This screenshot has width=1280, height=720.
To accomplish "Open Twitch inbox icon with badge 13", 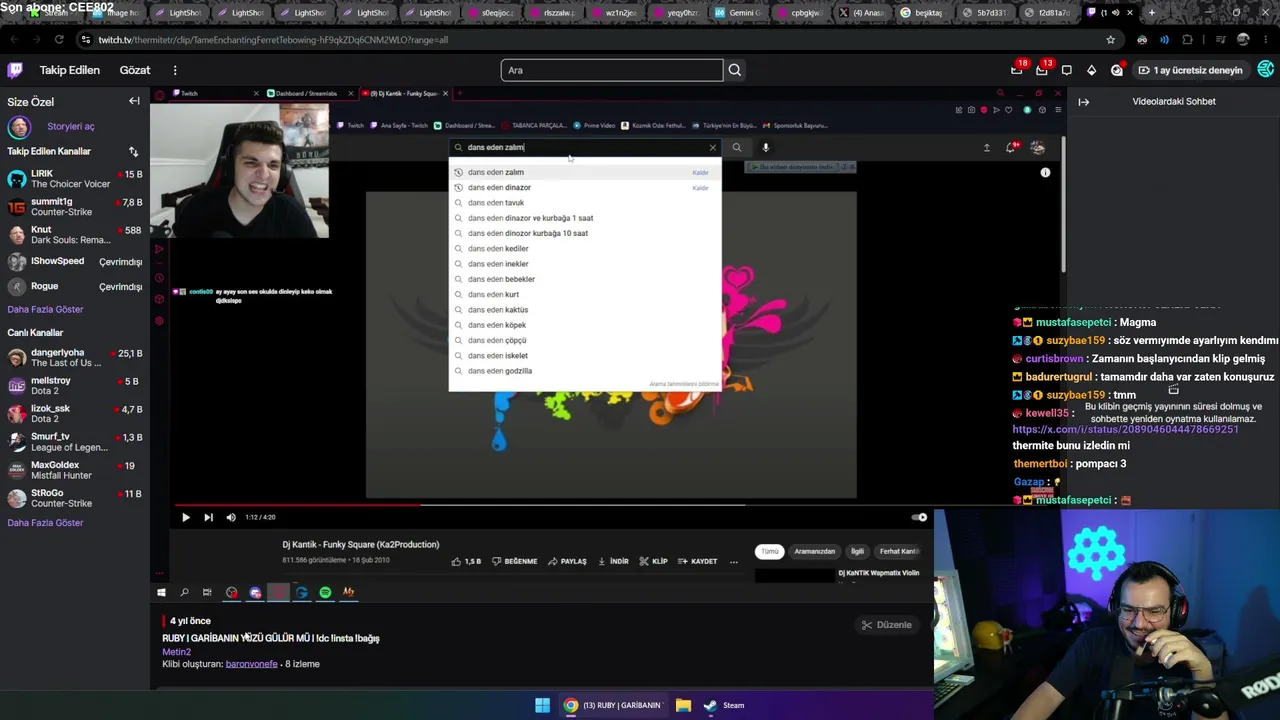I will click(x=1042, y=70).
